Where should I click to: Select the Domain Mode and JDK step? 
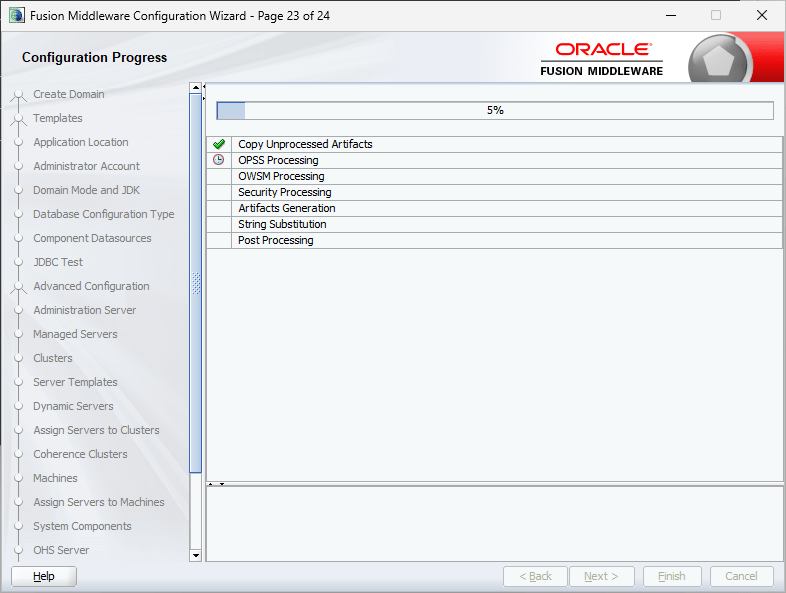pos(86,190)
